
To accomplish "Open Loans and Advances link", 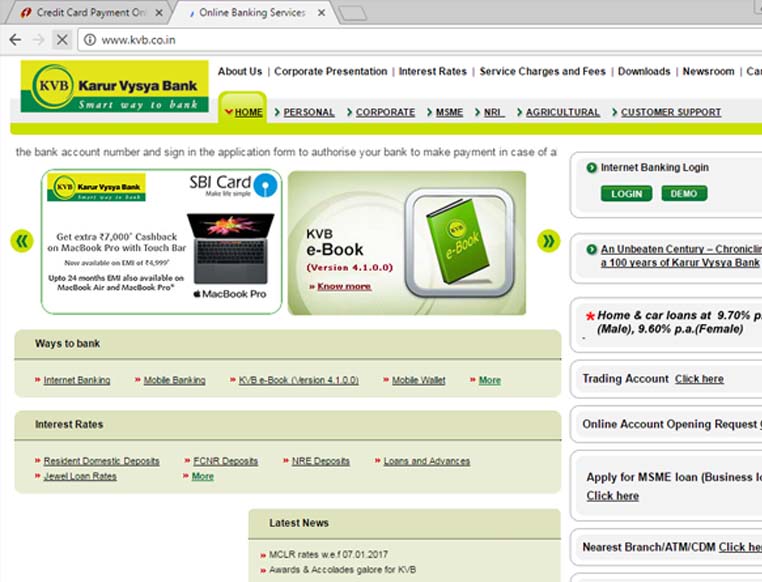I will click(427, 461).
